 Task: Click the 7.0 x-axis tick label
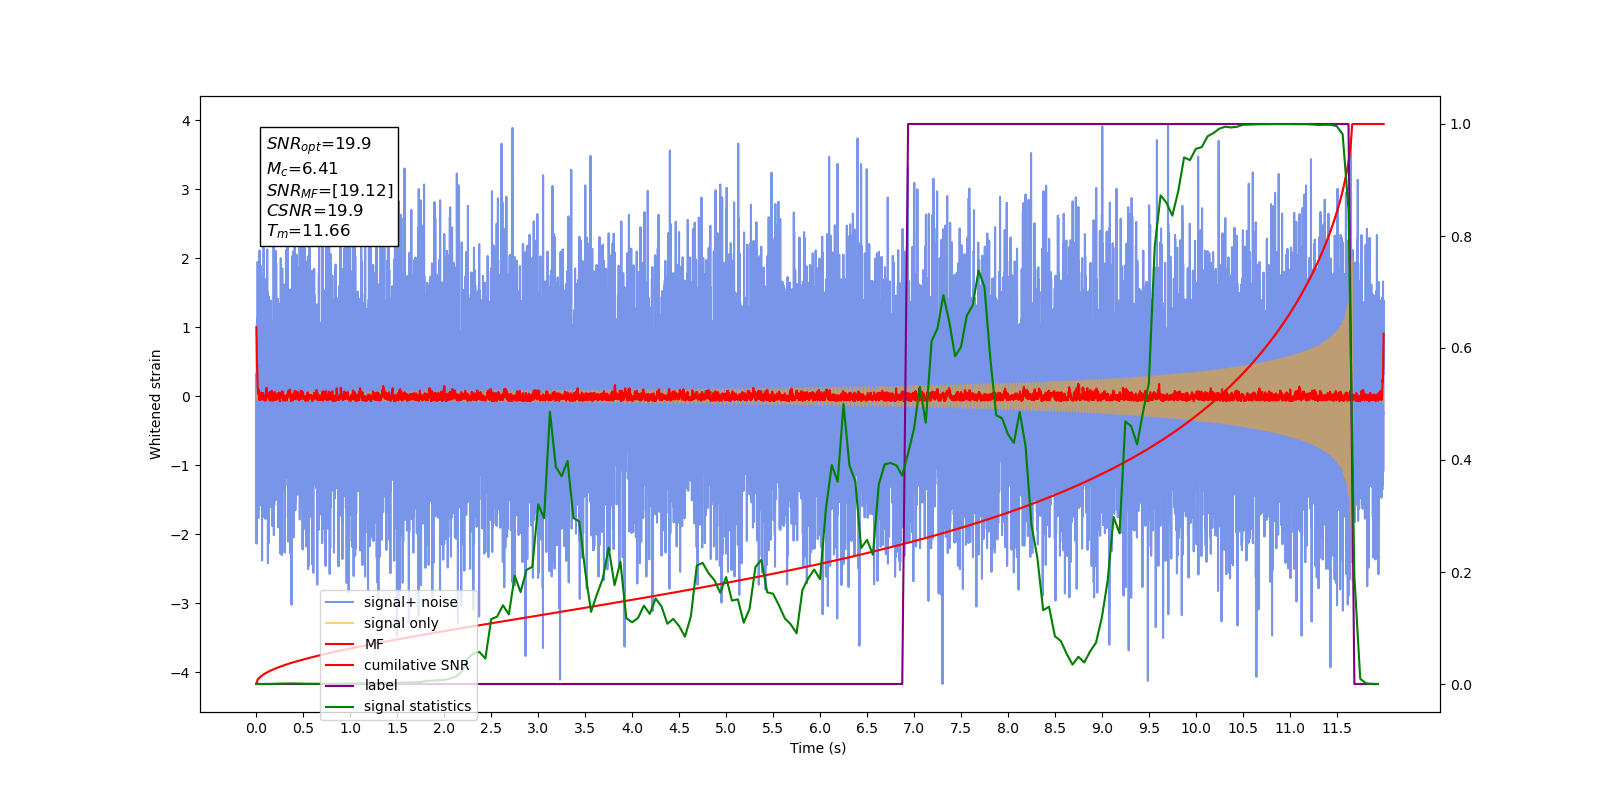[x=914, y=728]
